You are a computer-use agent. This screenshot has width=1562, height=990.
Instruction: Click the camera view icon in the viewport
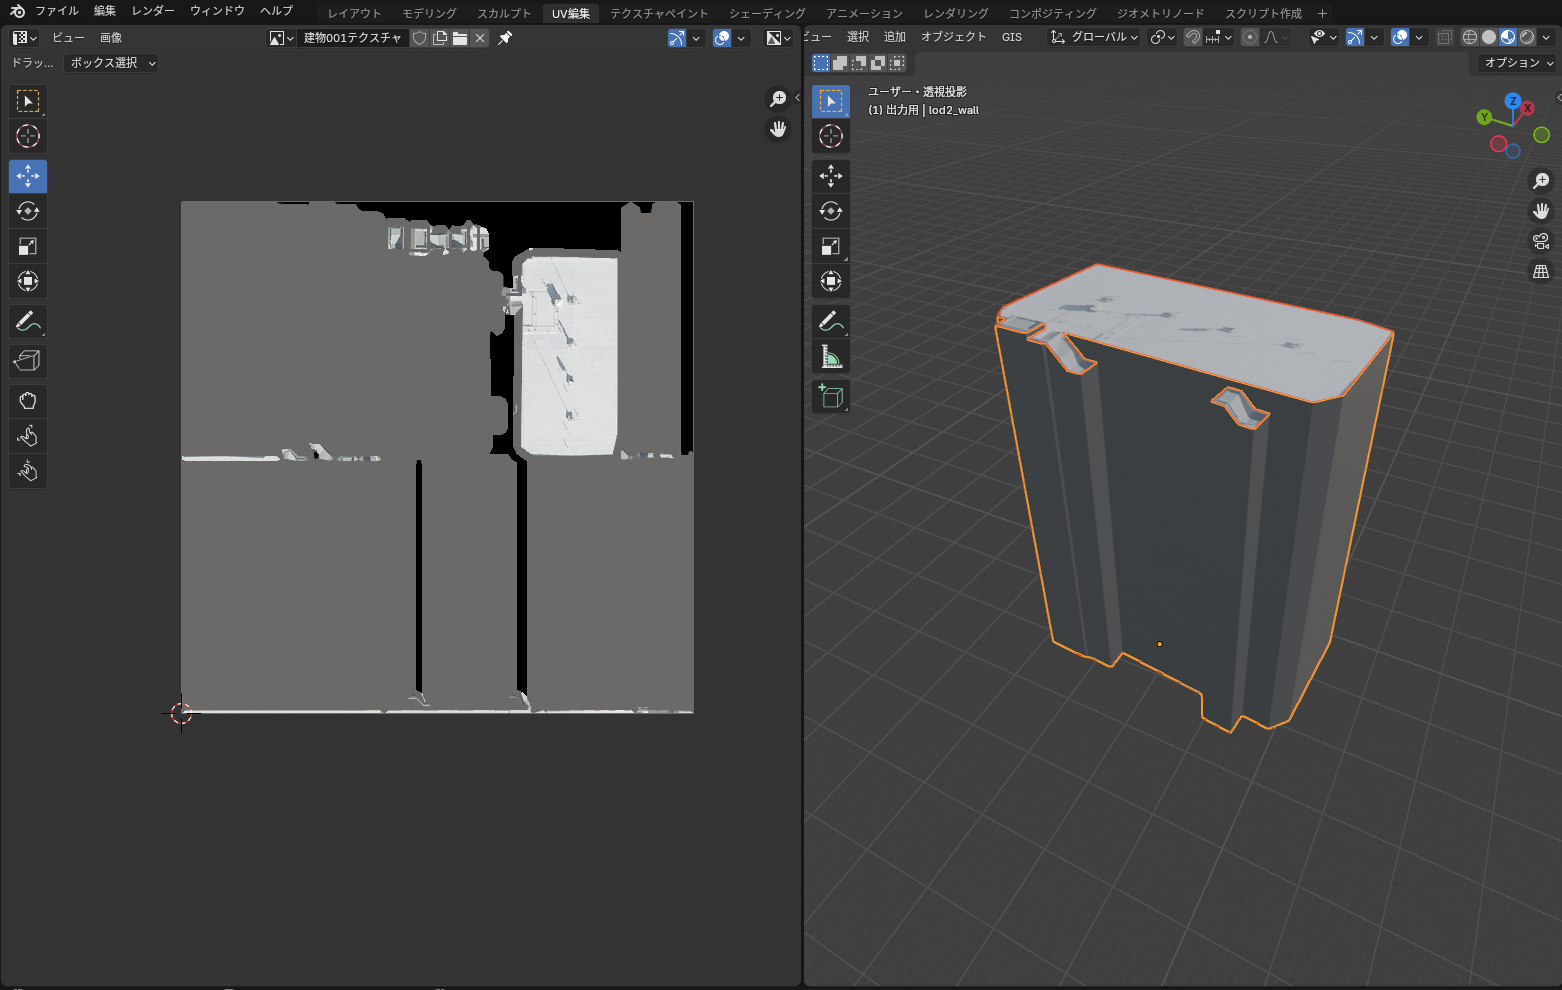coord(1541,241)
